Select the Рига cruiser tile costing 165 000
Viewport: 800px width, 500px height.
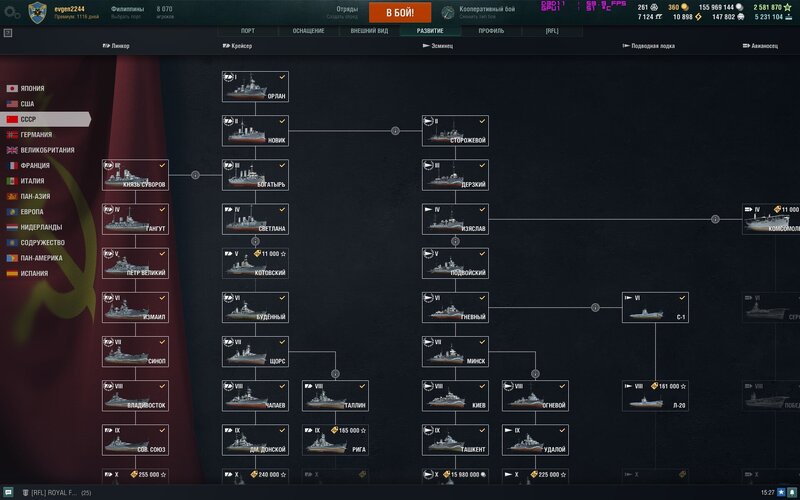point(335,440)
